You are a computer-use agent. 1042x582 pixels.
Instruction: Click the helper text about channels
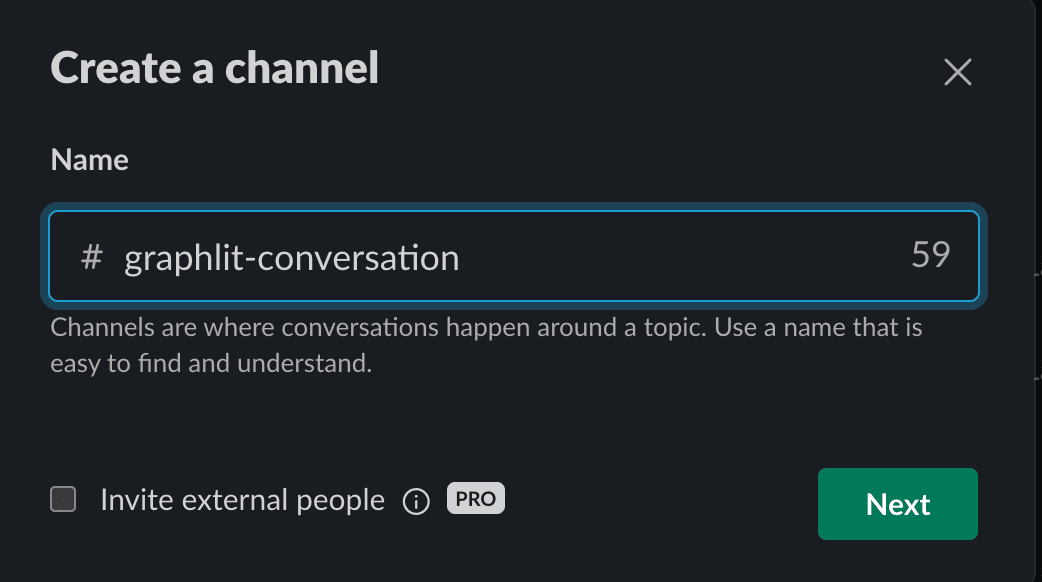486,328
